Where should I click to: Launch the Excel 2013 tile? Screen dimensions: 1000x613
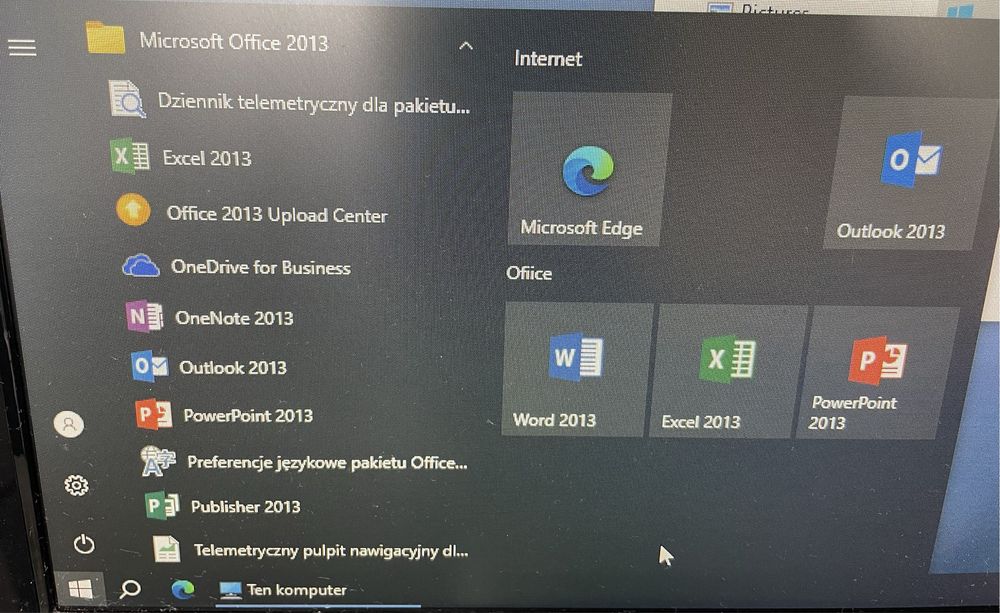click(726, 371)
